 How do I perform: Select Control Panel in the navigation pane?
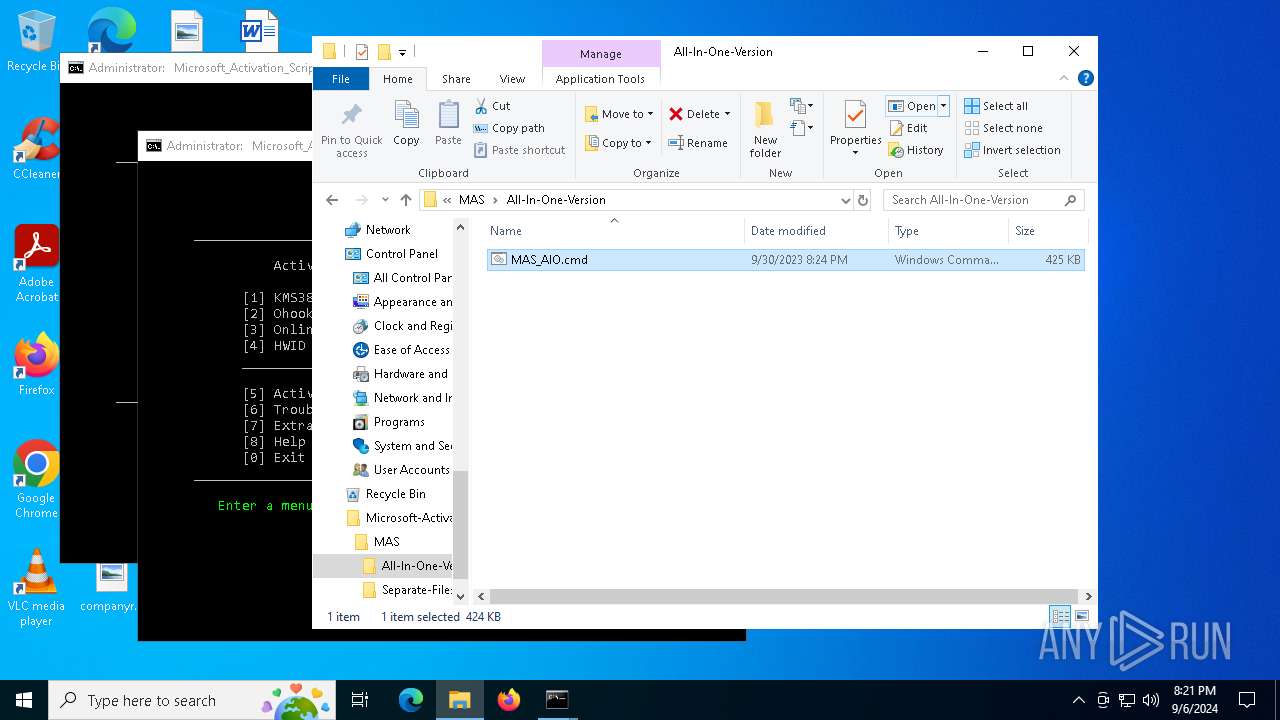point(401,254)
